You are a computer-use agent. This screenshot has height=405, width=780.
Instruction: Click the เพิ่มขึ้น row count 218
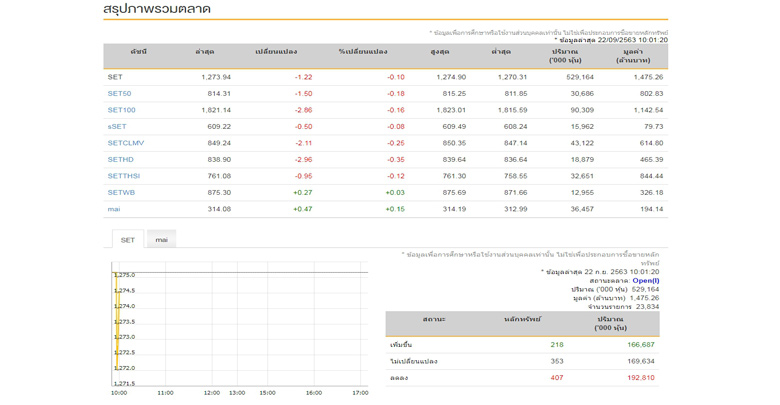point(556,345)
